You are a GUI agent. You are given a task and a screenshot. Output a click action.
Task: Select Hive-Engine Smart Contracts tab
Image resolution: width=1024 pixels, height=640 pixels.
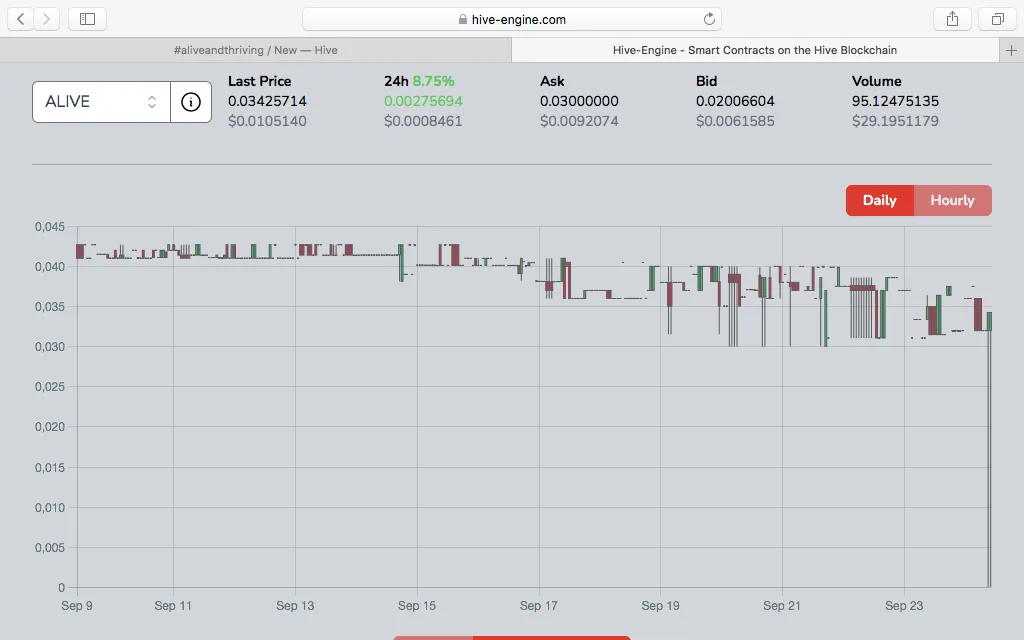(755, 50)
